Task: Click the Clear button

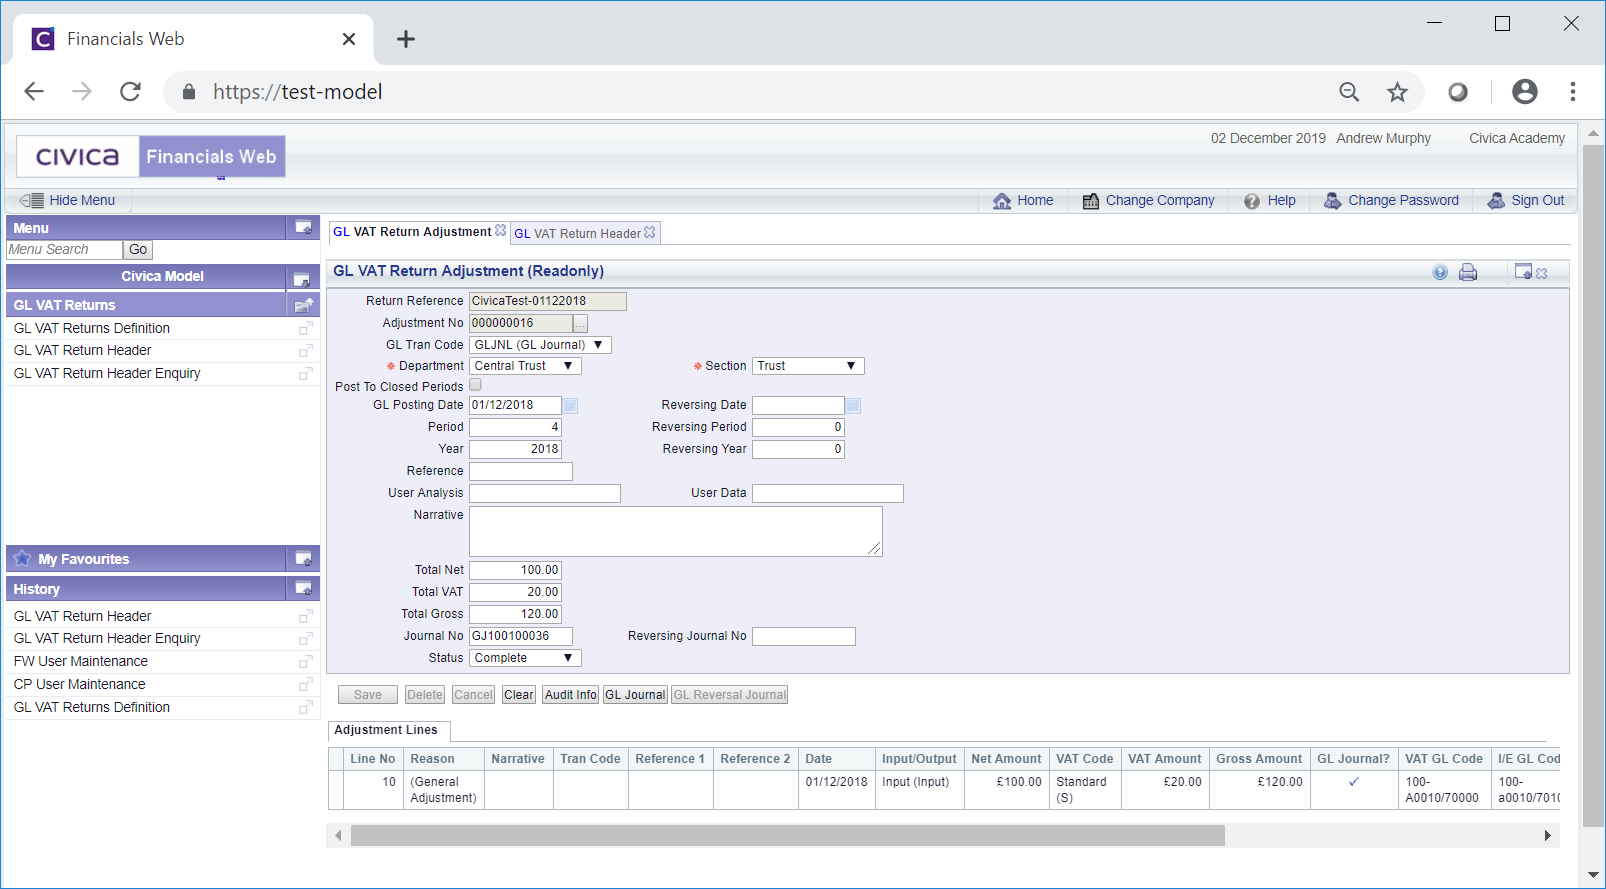Action: [x=519, y=695]
